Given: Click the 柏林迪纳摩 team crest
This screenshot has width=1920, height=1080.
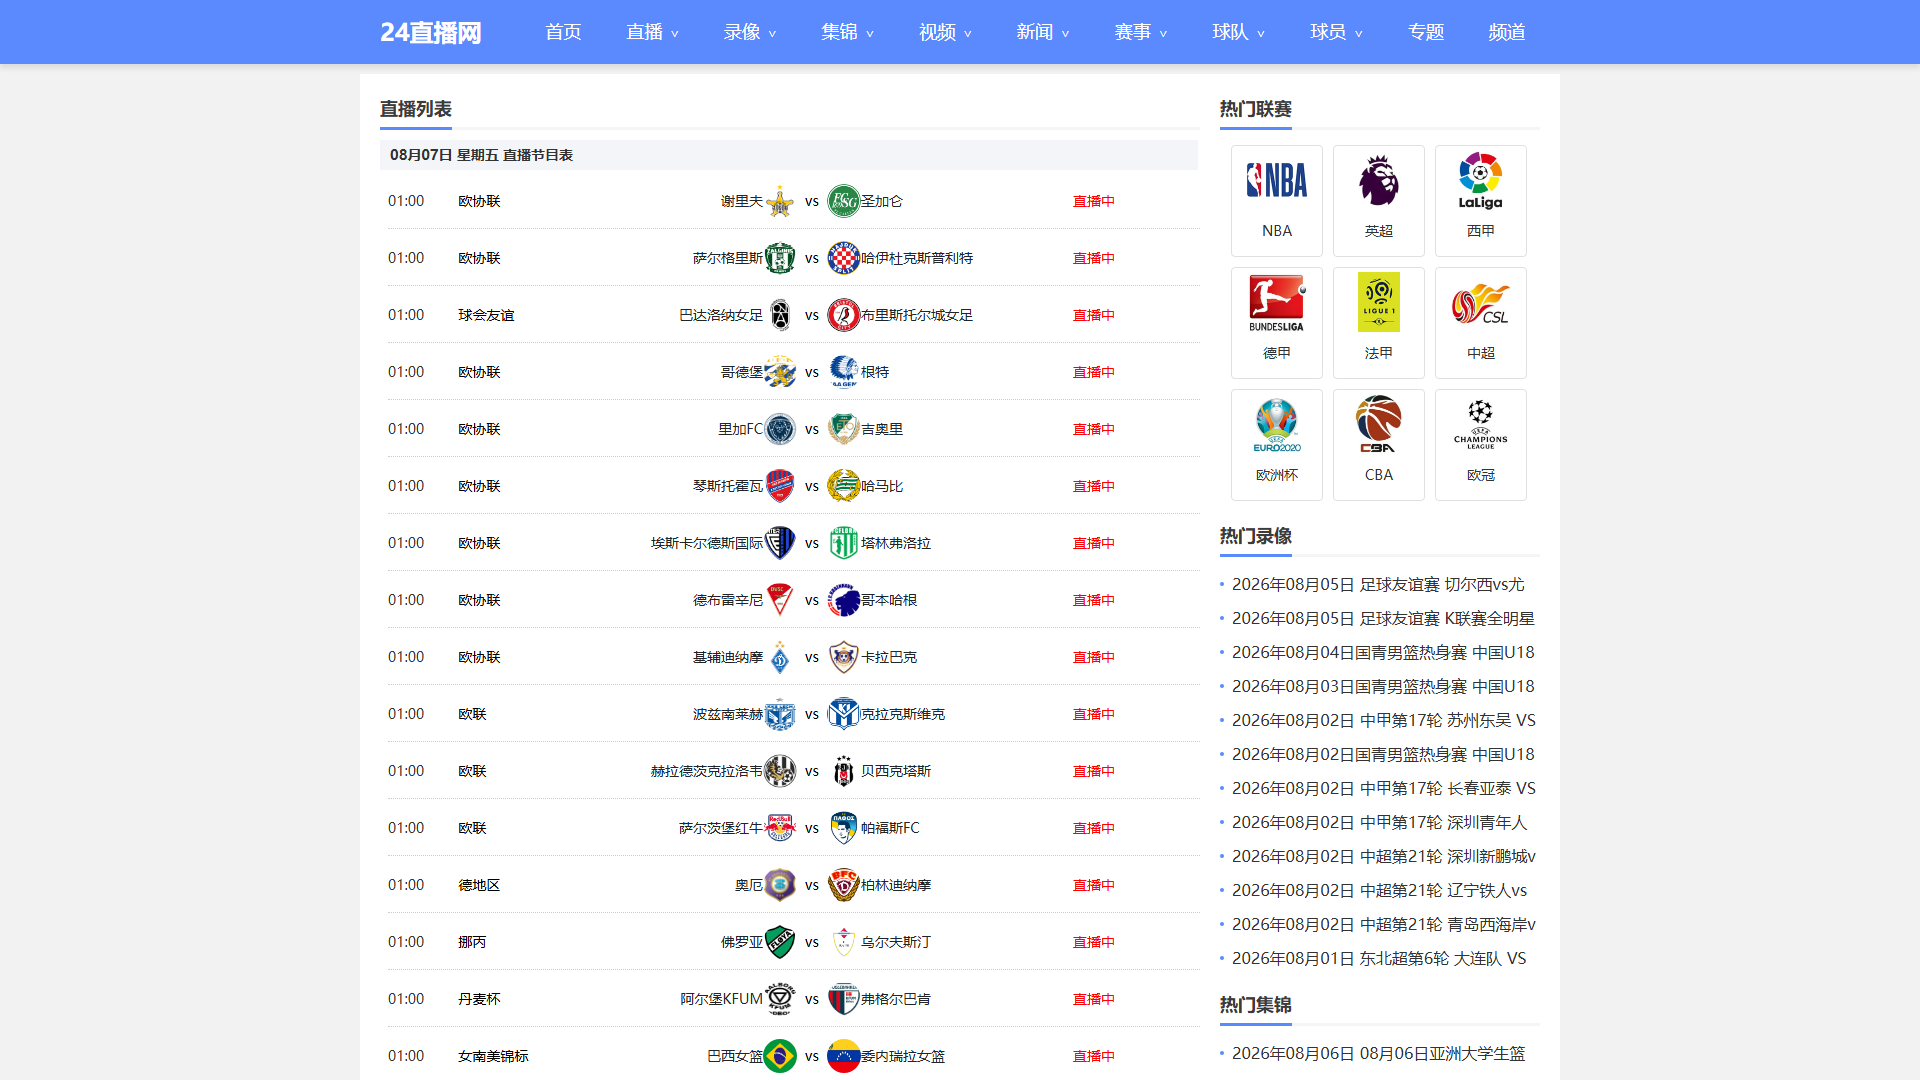Looking at the screenshot, I should click(843, 885).
